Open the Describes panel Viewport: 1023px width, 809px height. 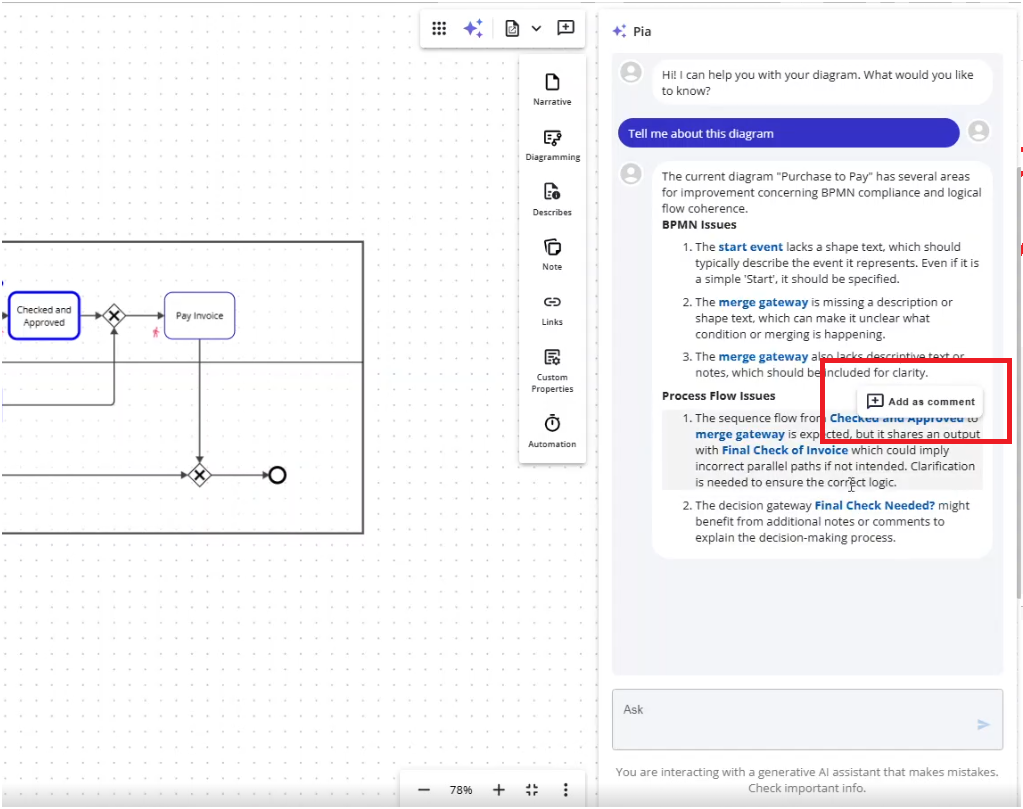(x=552, y=198)
